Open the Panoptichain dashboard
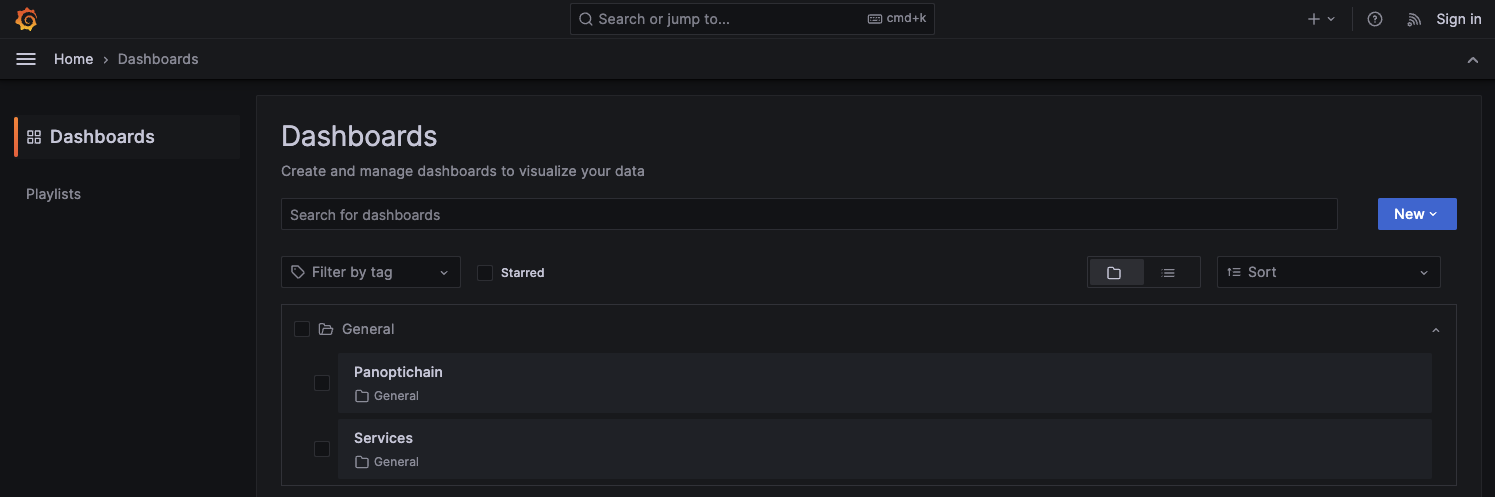The height and width of the screenshot is (497, 1495). (398, 372)
